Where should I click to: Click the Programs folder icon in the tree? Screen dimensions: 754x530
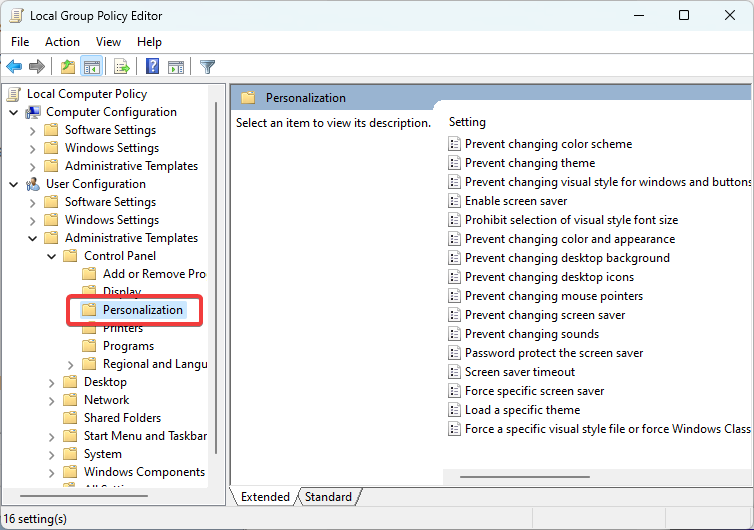(x=89, y=346)
